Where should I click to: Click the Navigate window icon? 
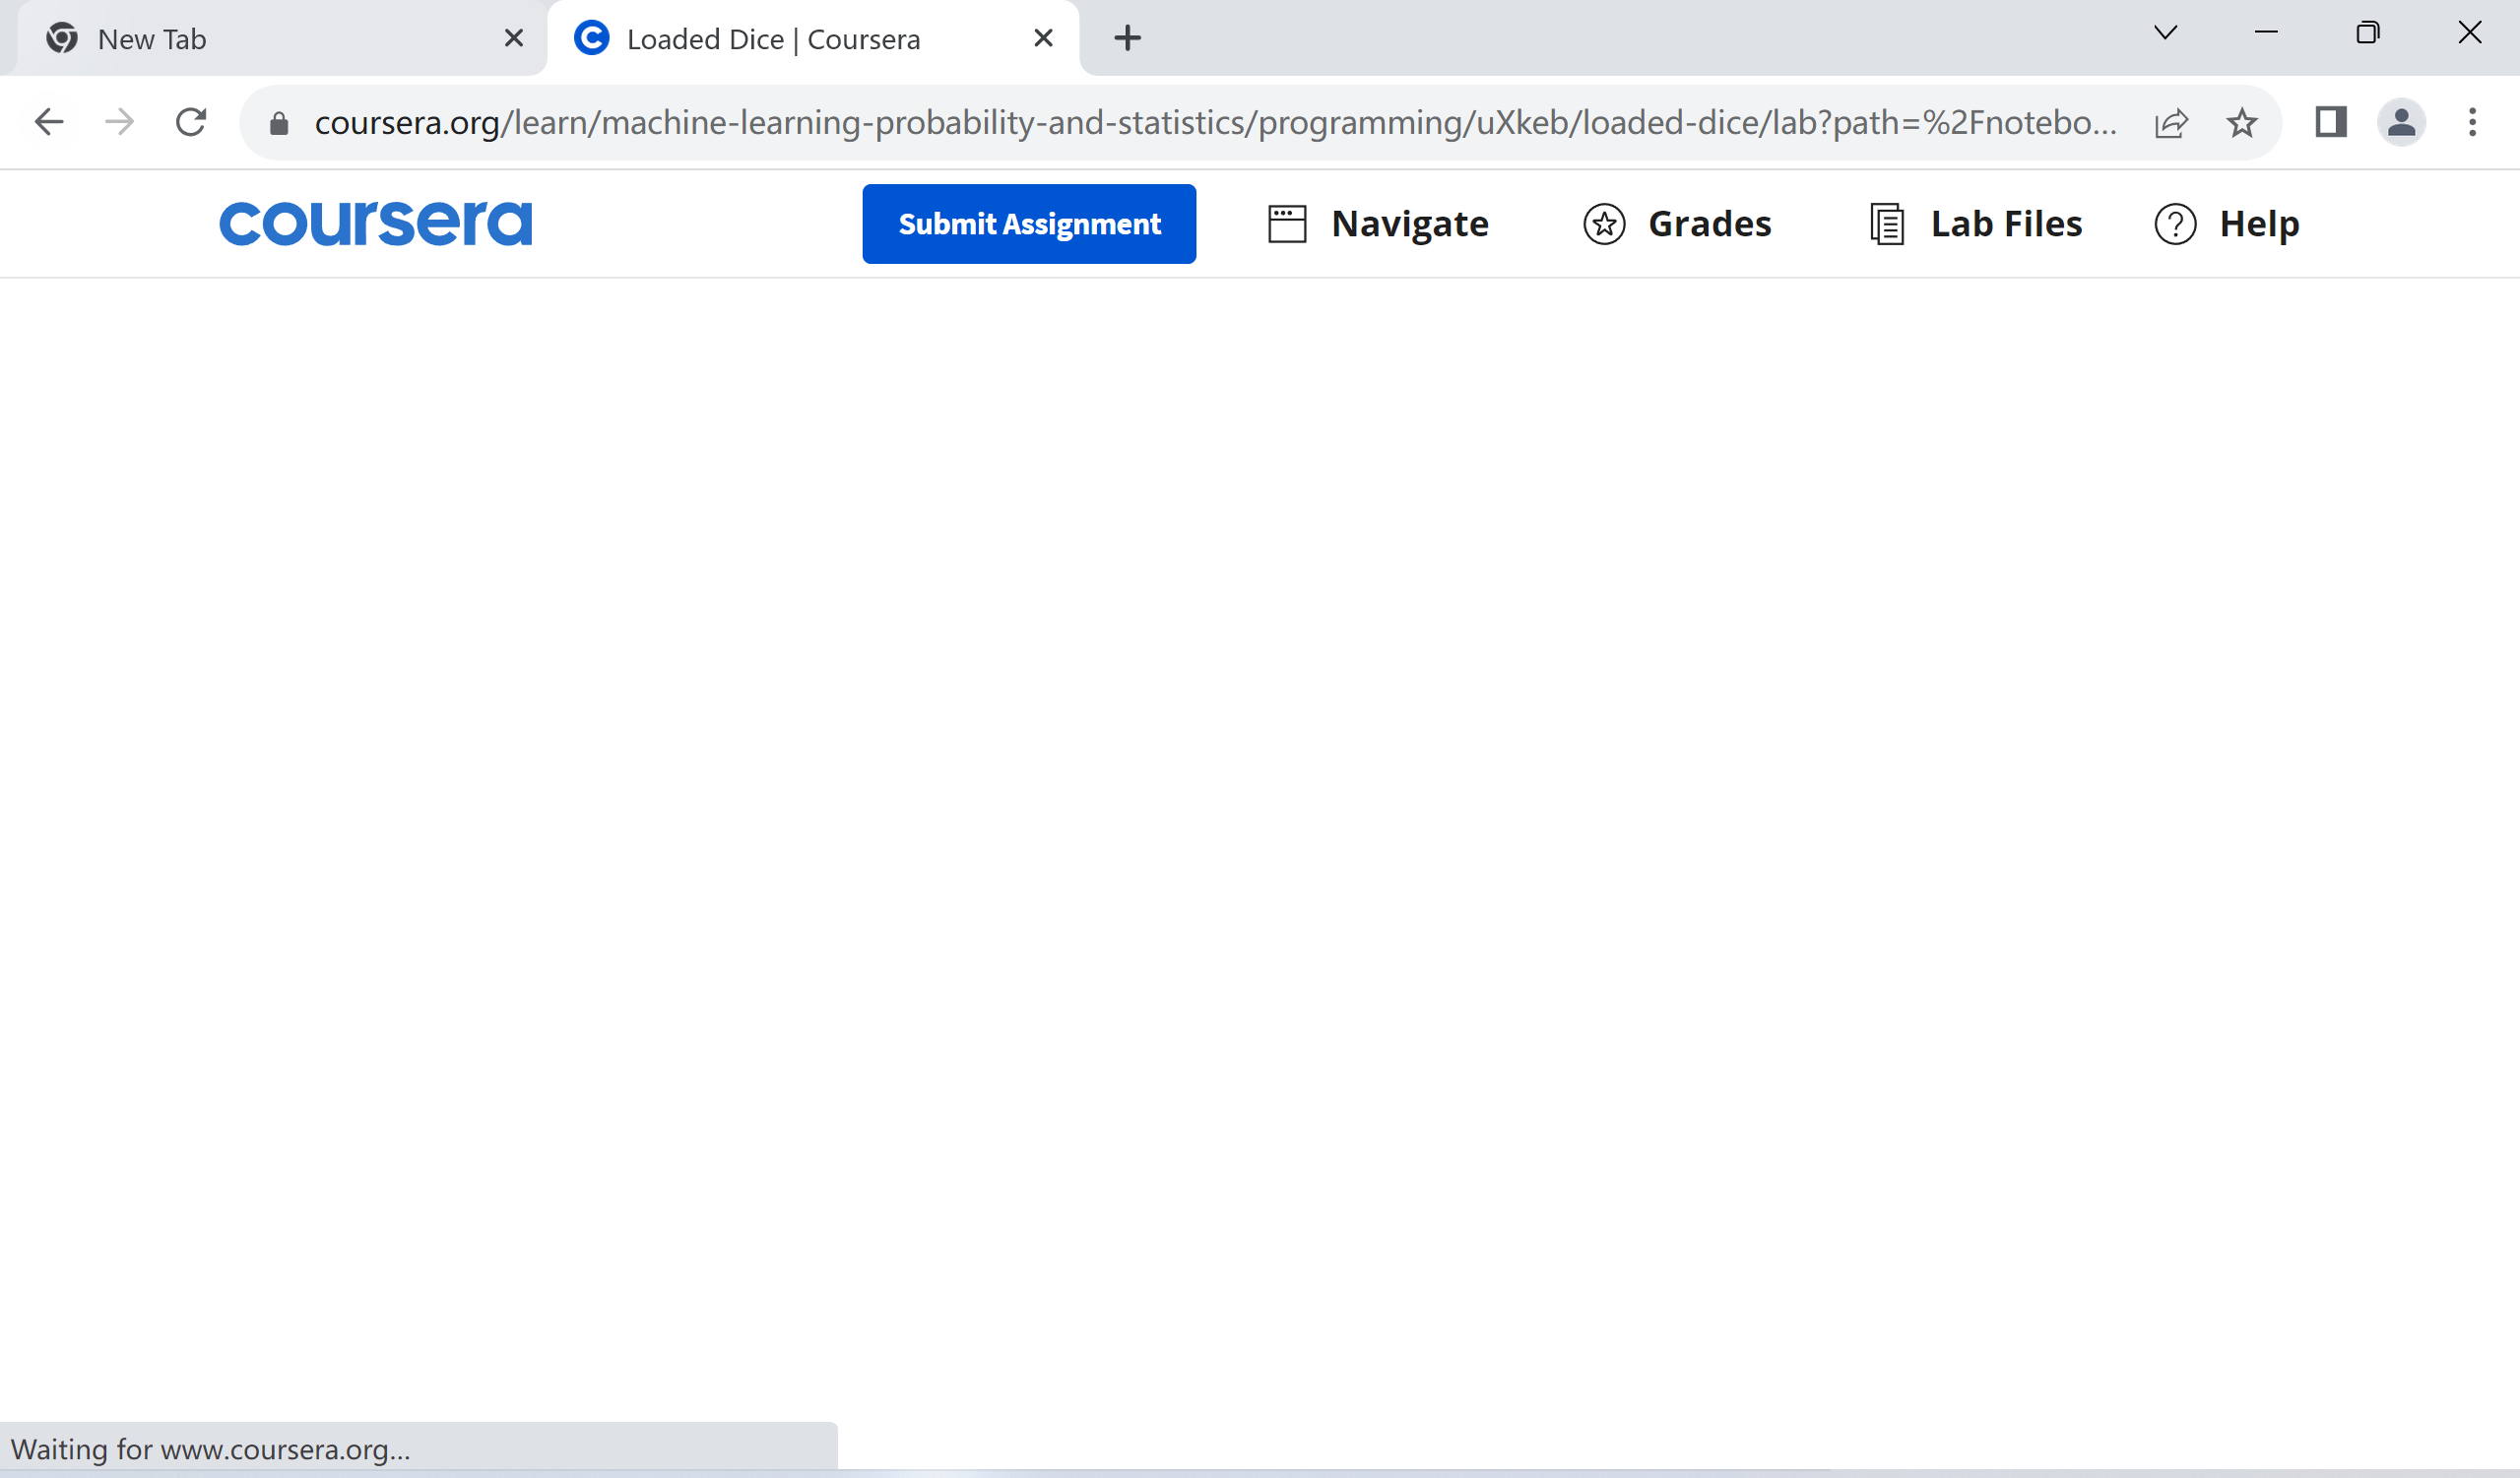[1286, 223]
